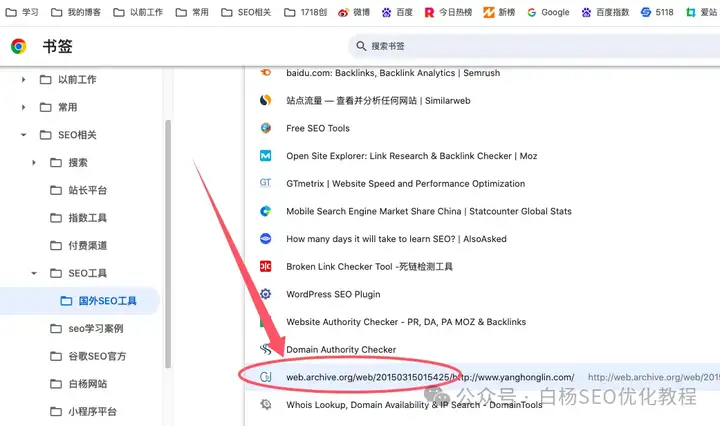The height and width of the screenshot is (426, 720).
Task: Click the Broken Link Checker red icon
Action: [265, 266]
